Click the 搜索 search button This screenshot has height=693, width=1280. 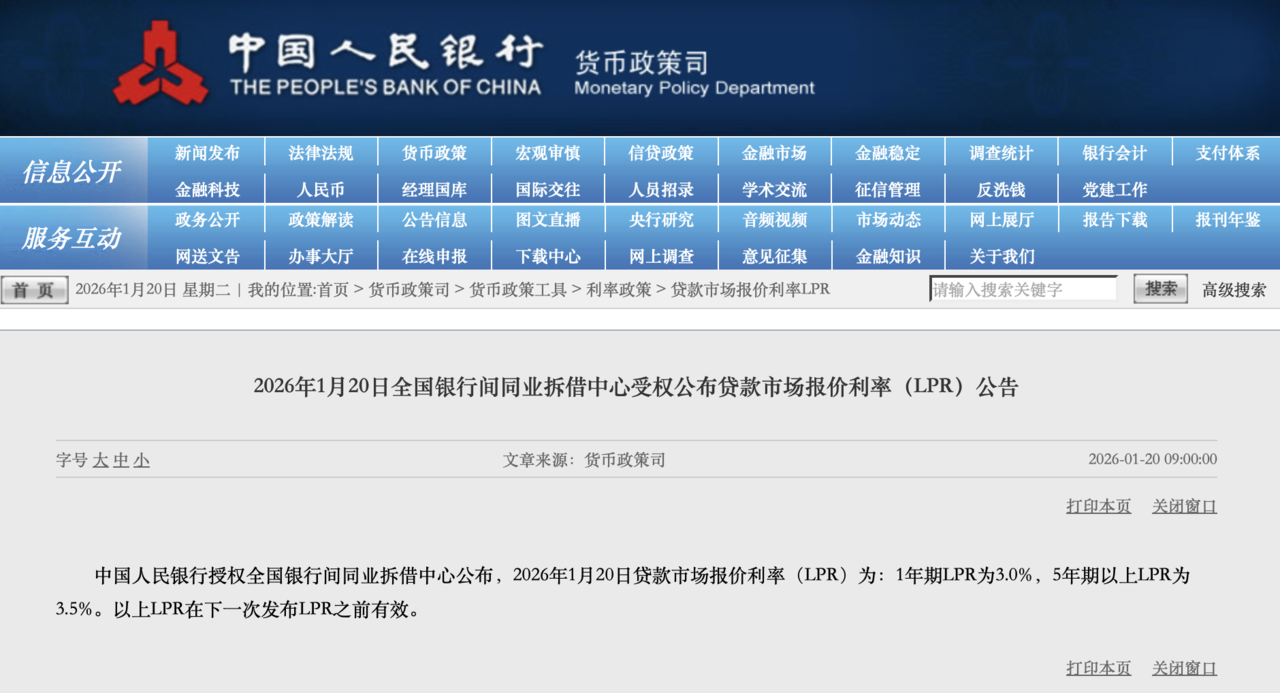click(x=1159, y=288)
